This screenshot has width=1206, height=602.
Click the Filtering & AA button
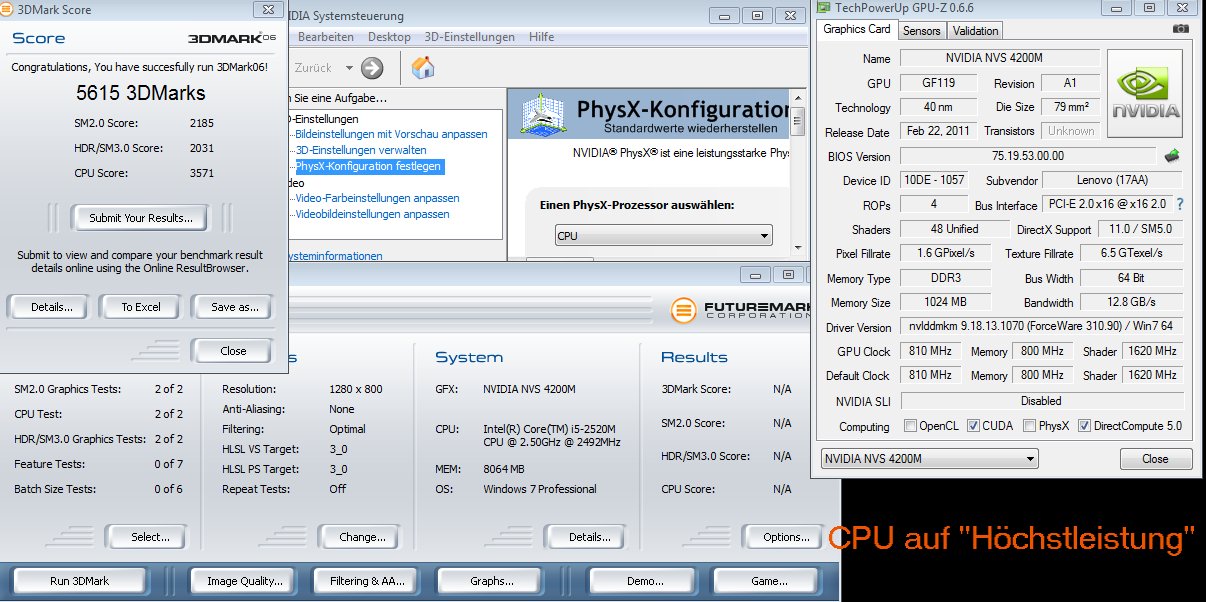(368, 581)
